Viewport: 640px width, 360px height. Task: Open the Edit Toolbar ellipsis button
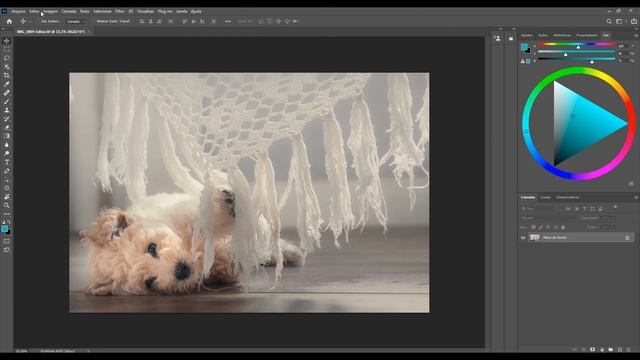(x=7, y=214)
